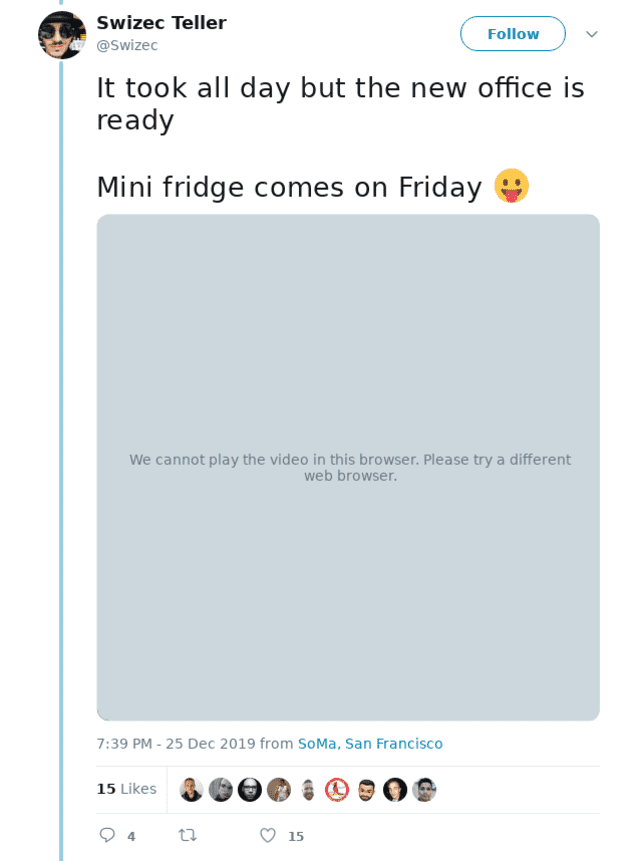Screen dimensions: 640x861
Task: Click the red-circled liker avatar
Action: click(337, 790)
